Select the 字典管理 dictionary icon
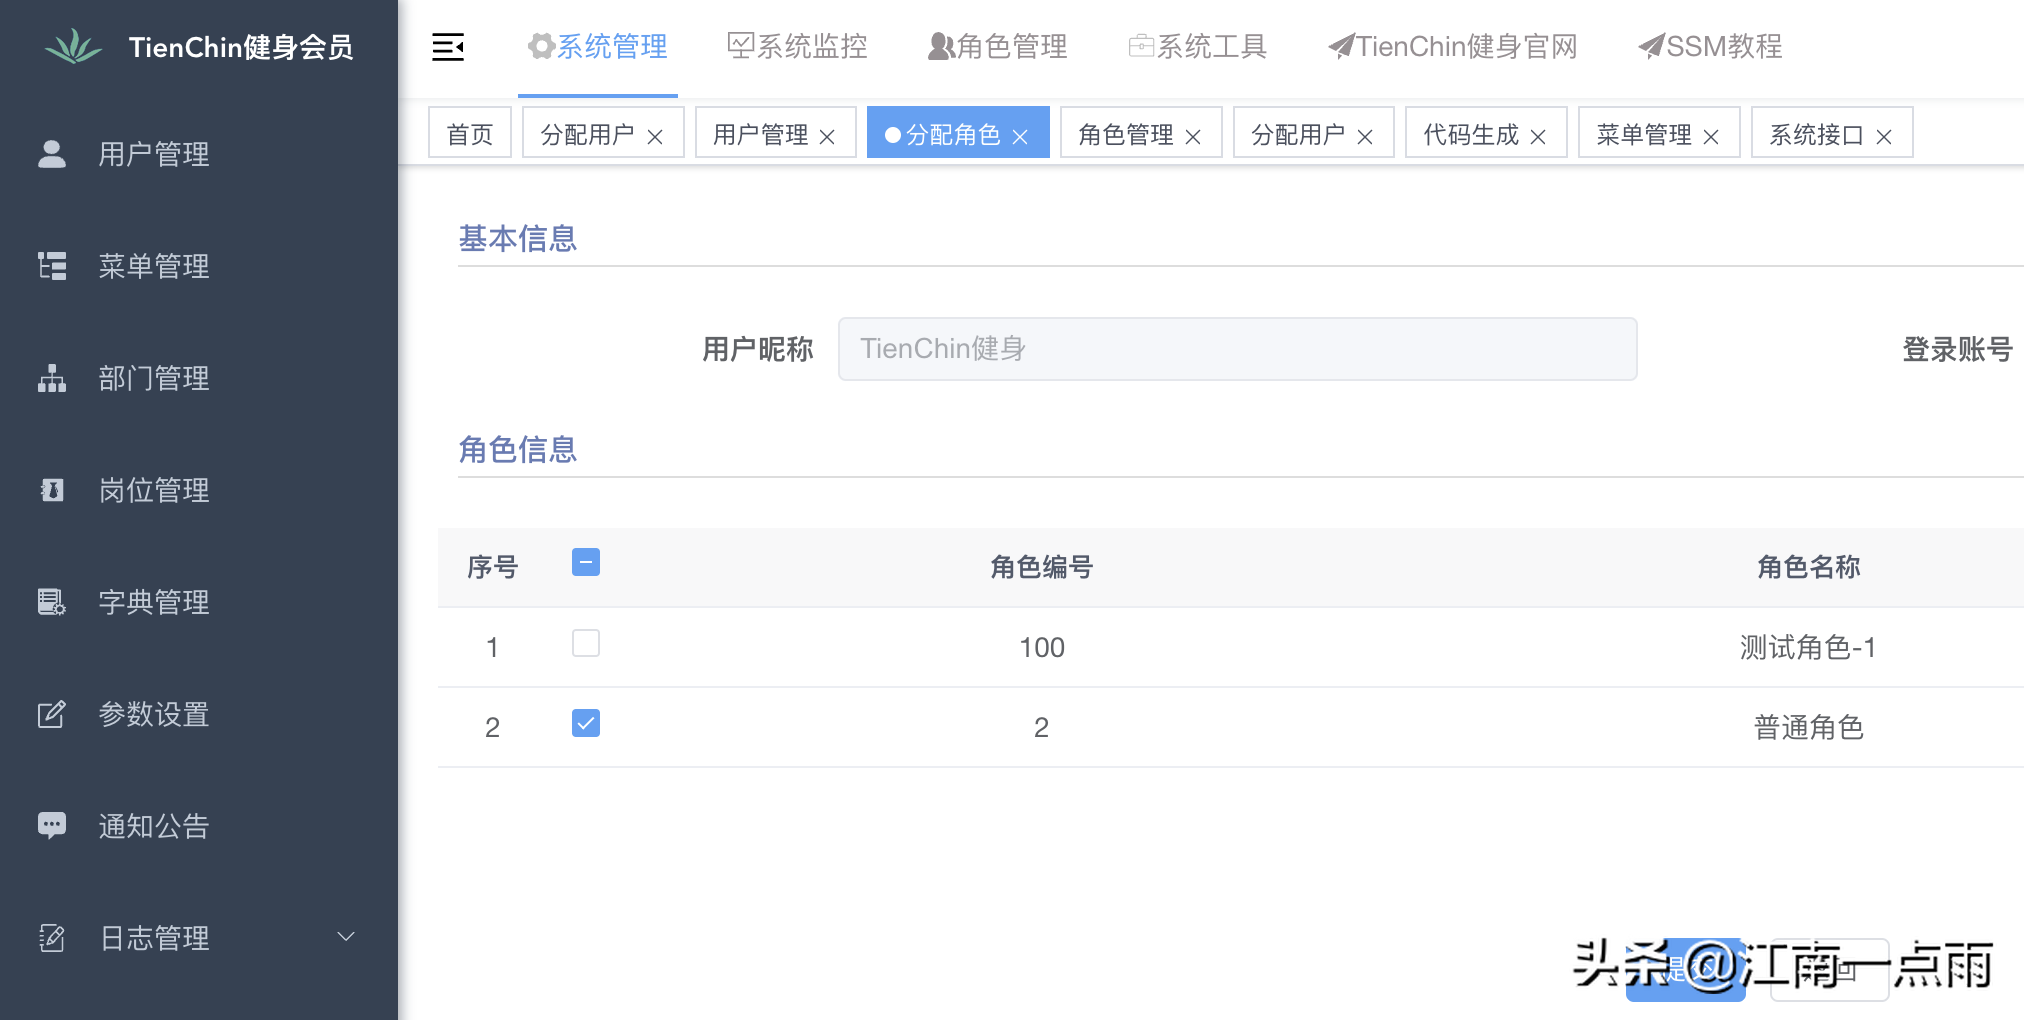The height and width of the screenshot is (1020, 2024). click(x=51, y=601)
